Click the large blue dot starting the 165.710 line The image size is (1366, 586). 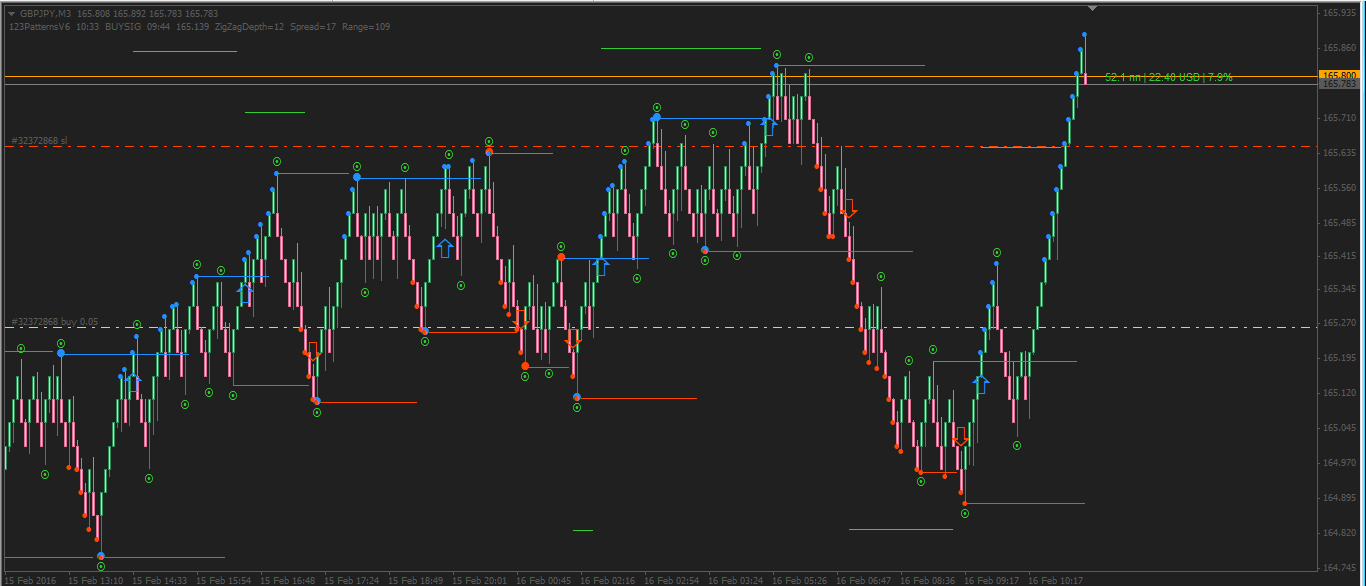click(657, 118)
